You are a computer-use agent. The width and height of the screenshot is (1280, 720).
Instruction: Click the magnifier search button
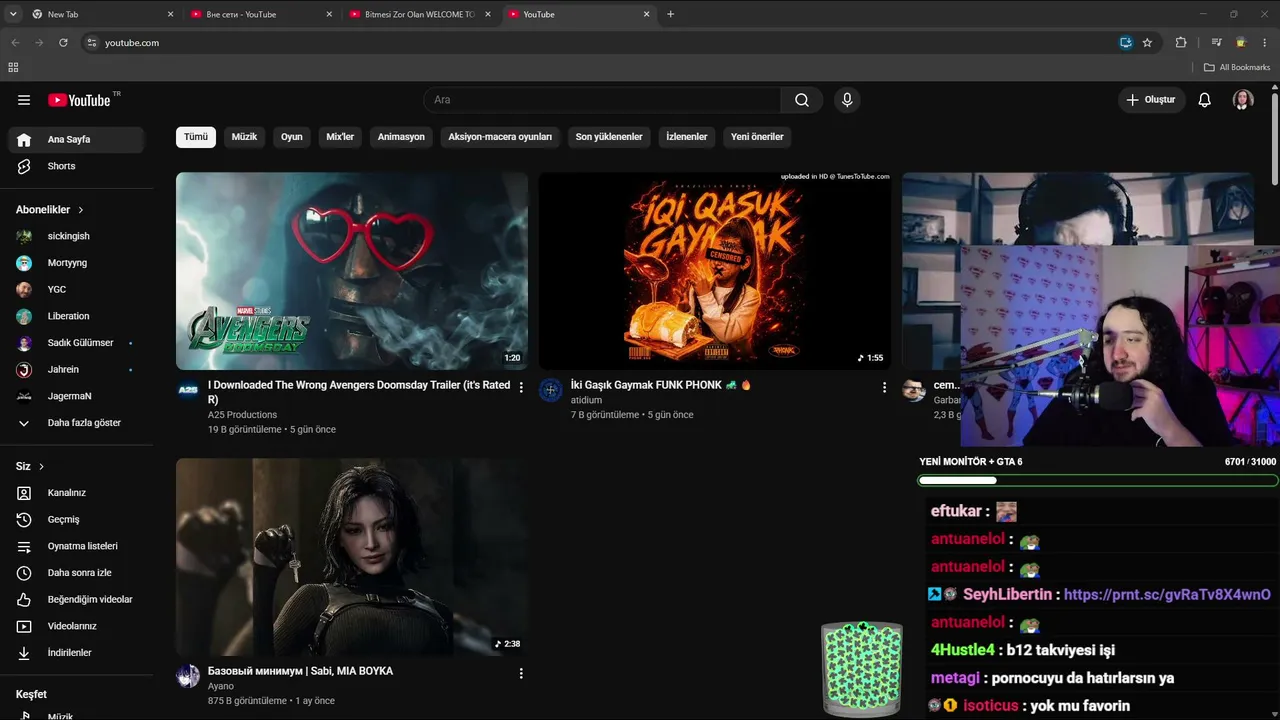[802, 100]
